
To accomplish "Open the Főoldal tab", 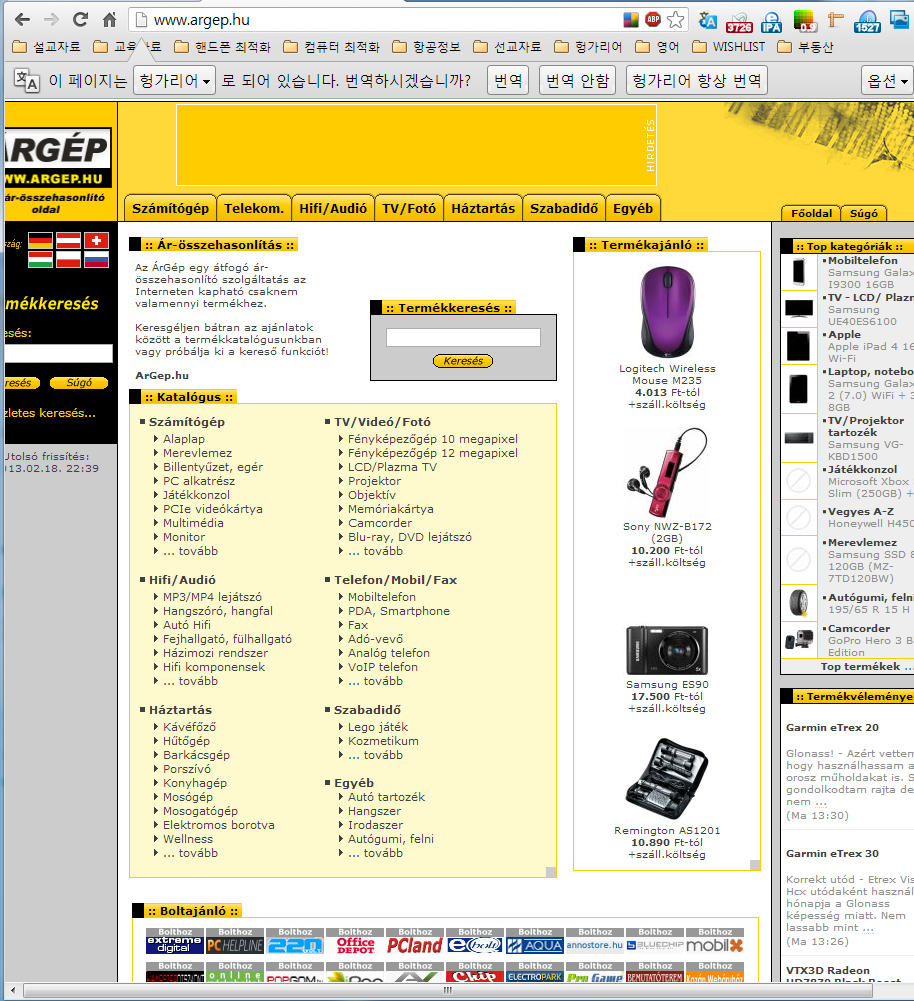I will pos(811,213).
